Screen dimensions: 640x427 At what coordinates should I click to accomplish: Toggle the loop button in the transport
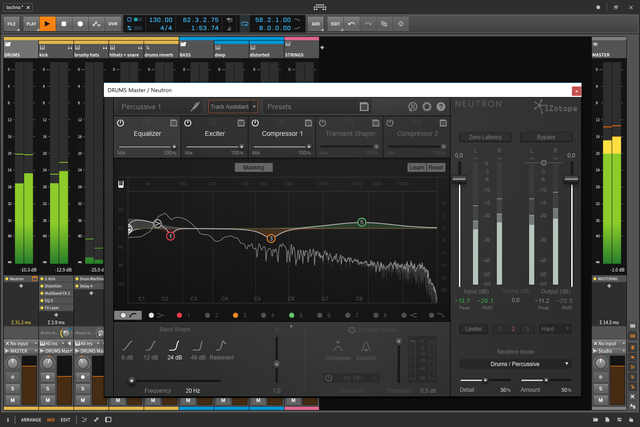tap(244, 24)
